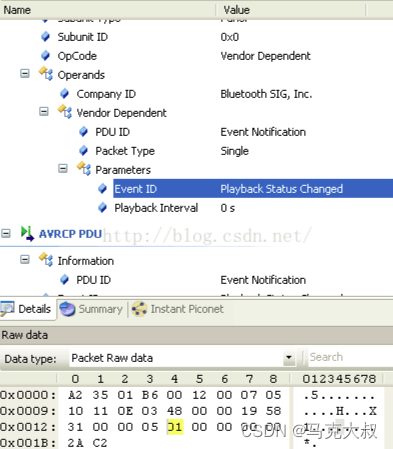Click the AVRCP PDU arrow icon
The image size is (393, 449).
coord(27,233)
